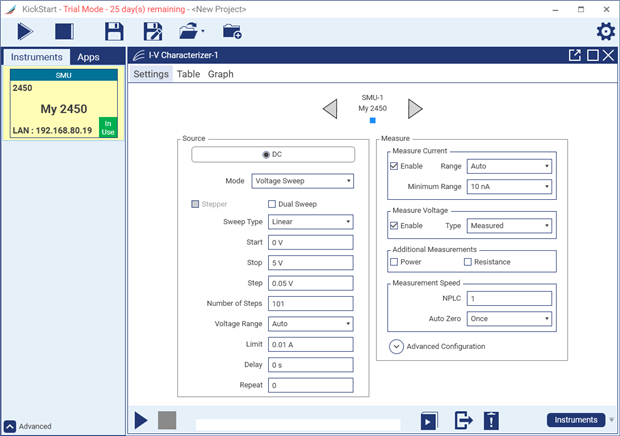
Task: Toggle the Power additional measurement checkbox
Action: click(394, 262)
